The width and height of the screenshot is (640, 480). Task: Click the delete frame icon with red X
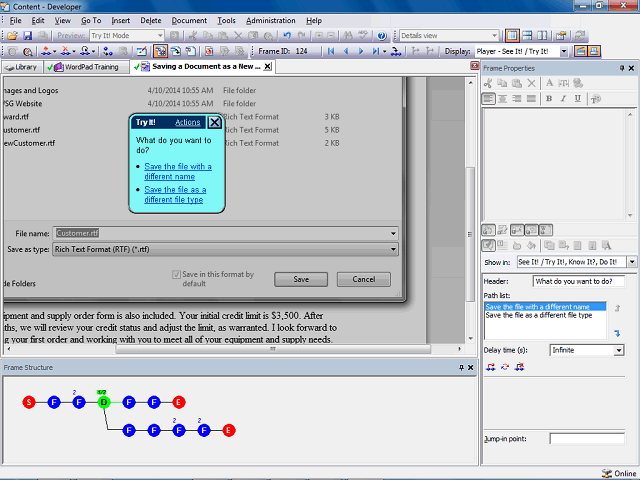65,51
